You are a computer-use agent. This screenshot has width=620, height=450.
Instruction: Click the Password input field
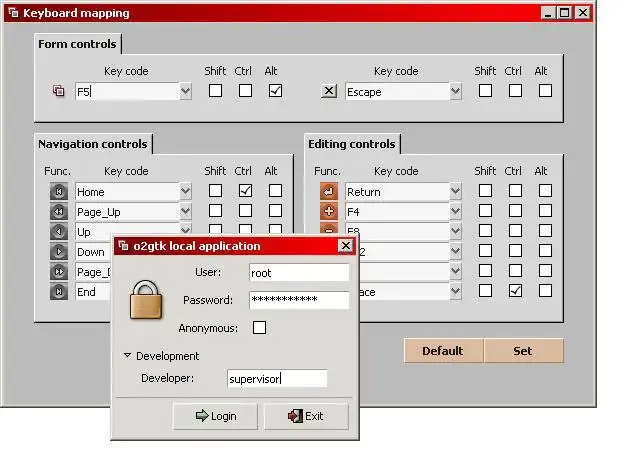[x=299, y=300]
